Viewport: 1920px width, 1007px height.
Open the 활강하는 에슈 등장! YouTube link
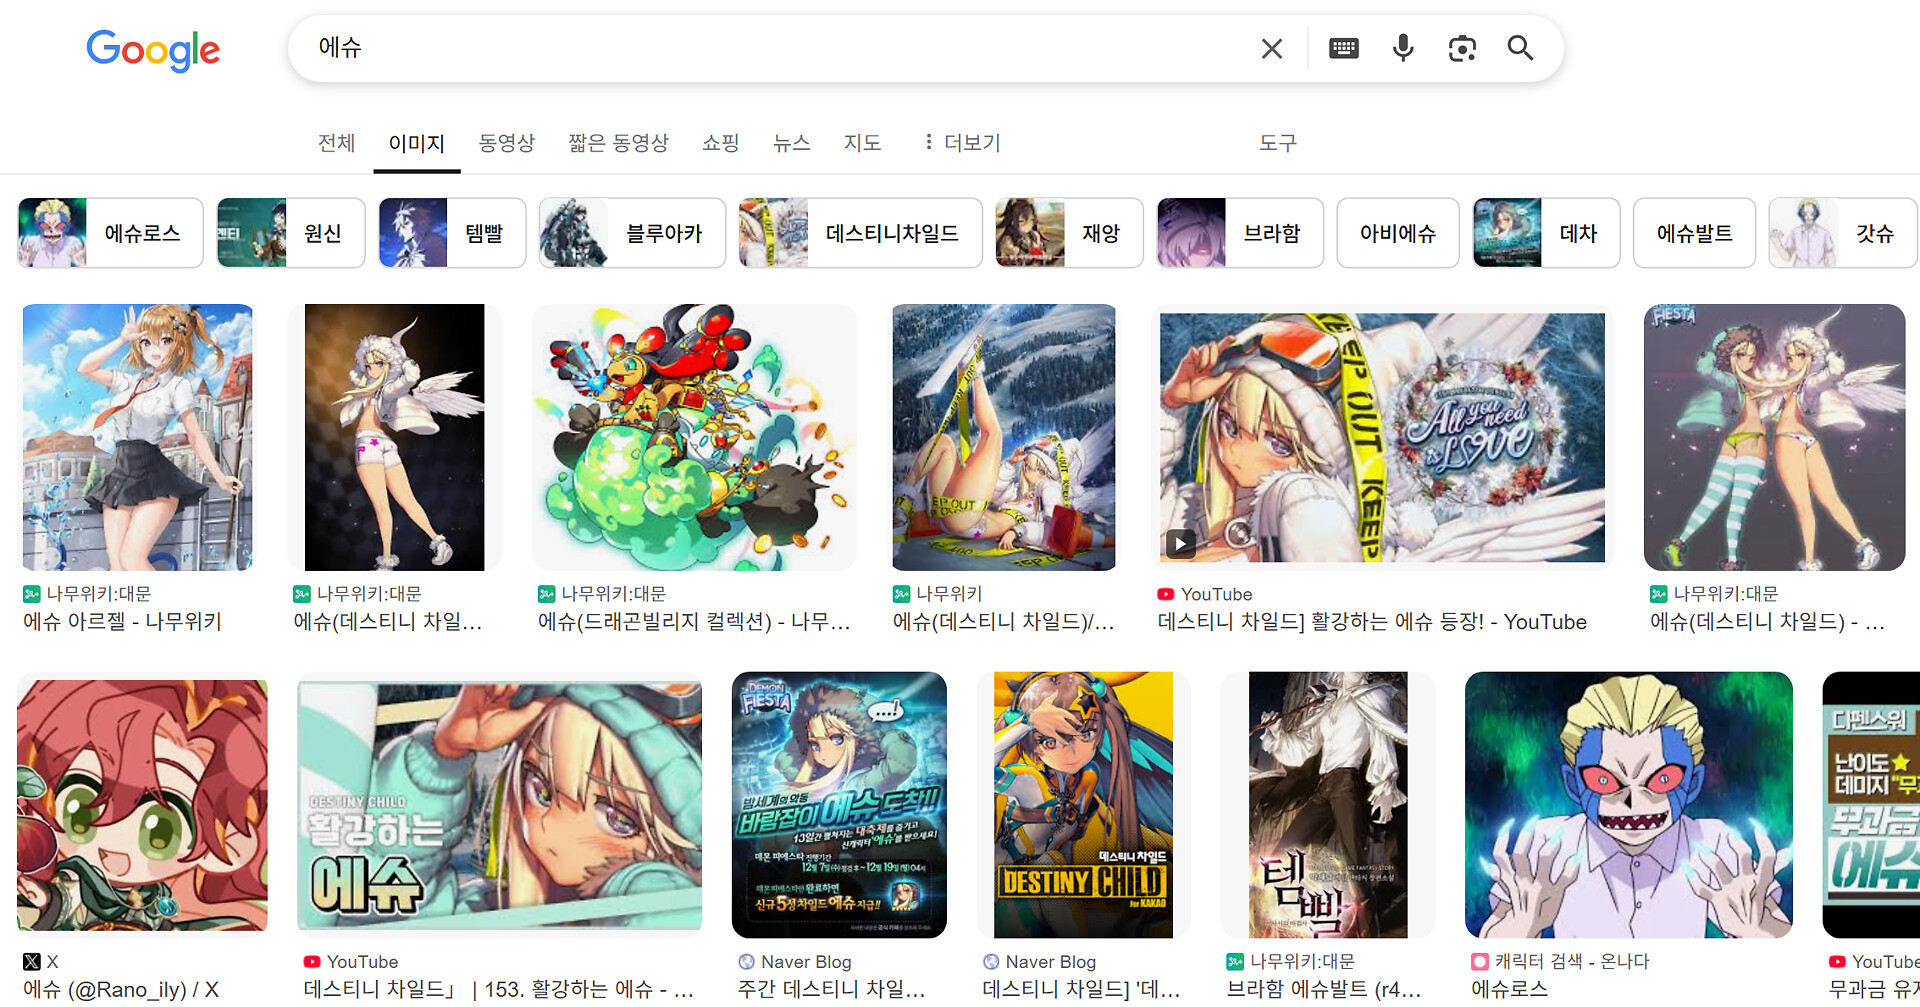coord(1372,622)
